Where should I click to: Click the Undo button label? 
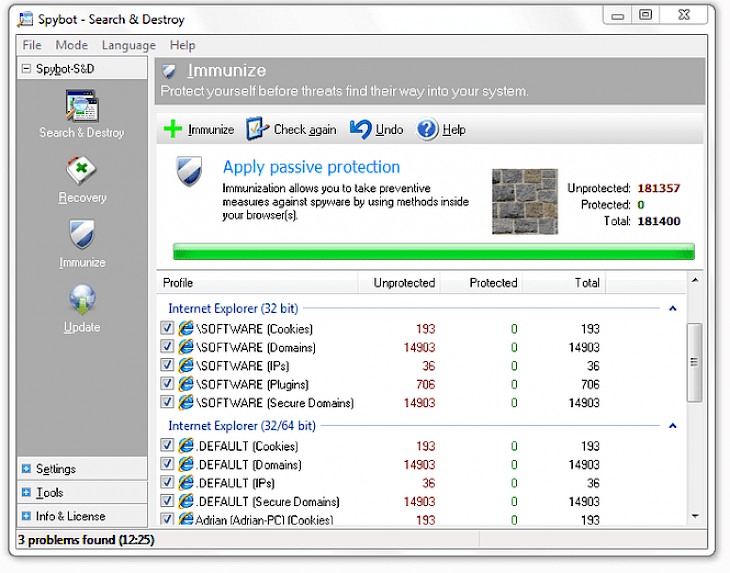[x=389, y=129]
